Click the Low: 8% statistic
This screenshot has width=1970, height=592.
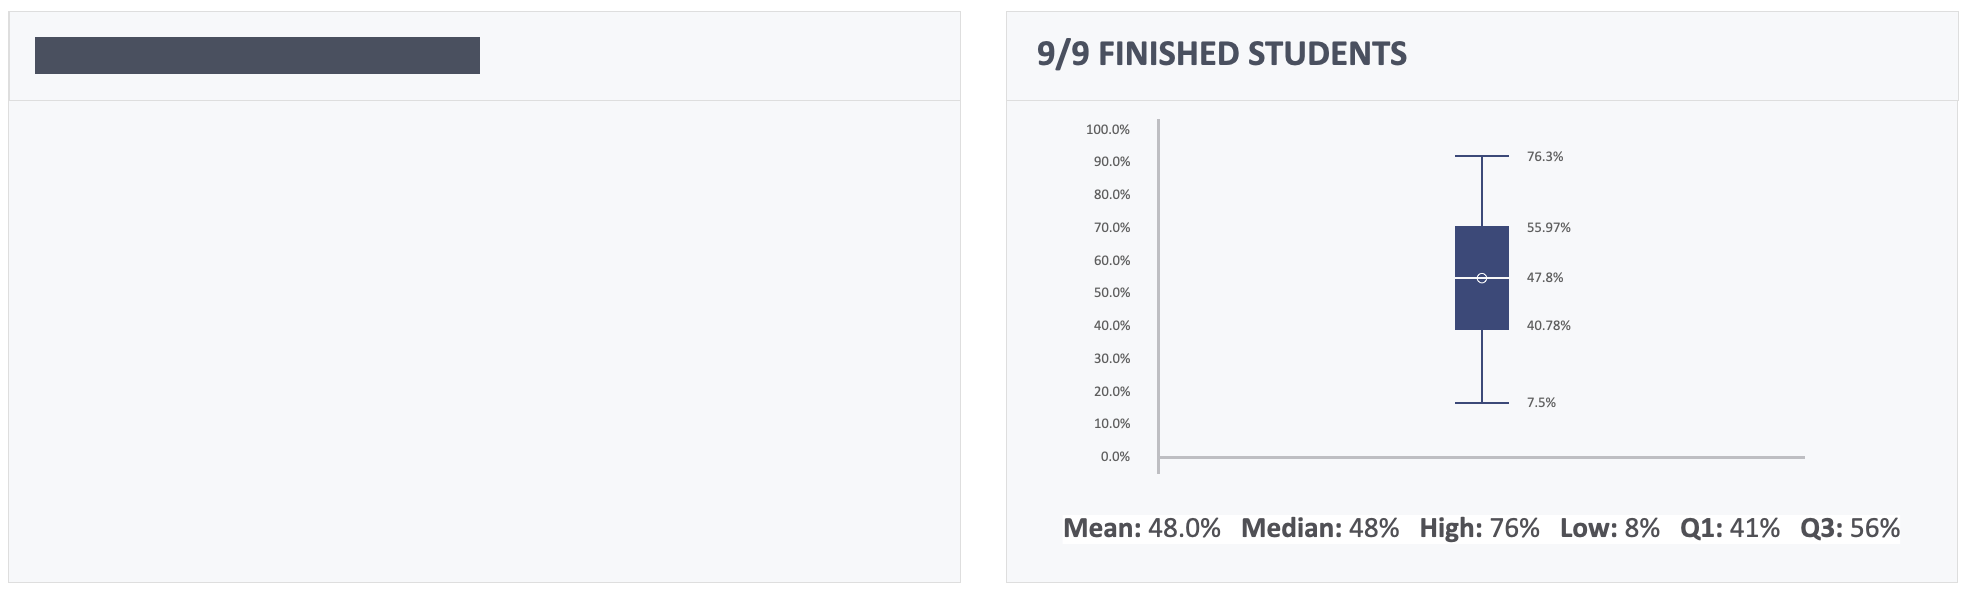(x=1610, y=528)
